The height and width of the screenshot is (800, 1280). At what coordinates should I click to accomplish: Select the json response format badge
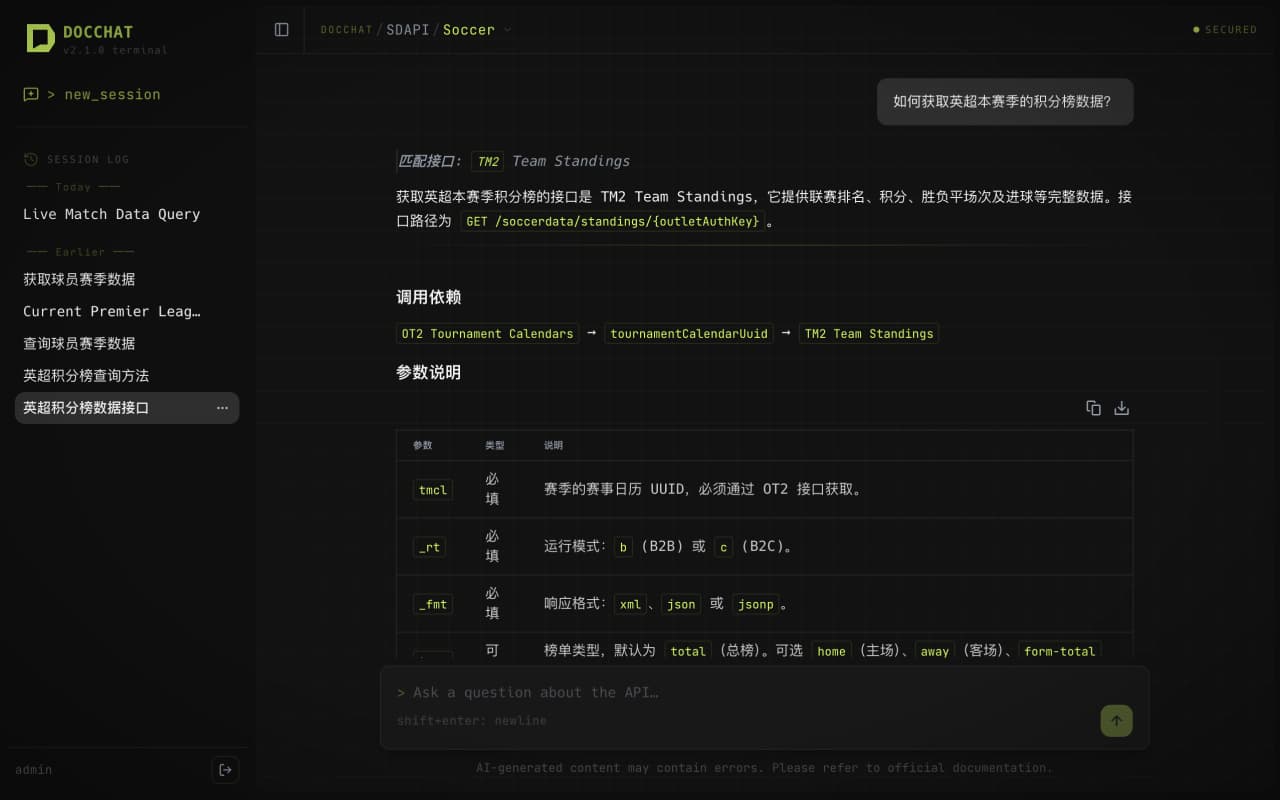click(x=680, y=604)
